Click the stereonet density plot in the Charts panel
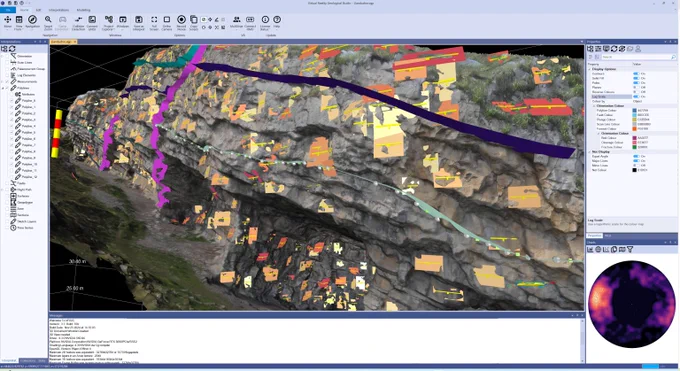 [x=631, y=304]
